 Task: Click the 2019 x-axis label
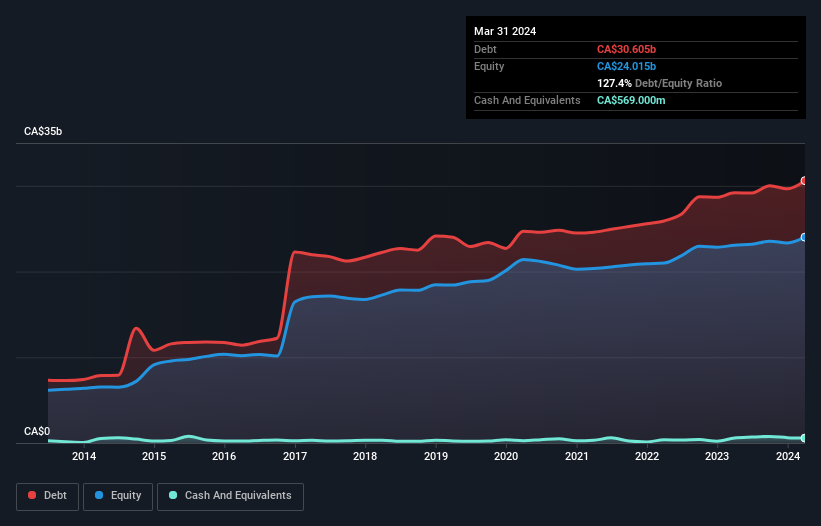coord(436,456)
